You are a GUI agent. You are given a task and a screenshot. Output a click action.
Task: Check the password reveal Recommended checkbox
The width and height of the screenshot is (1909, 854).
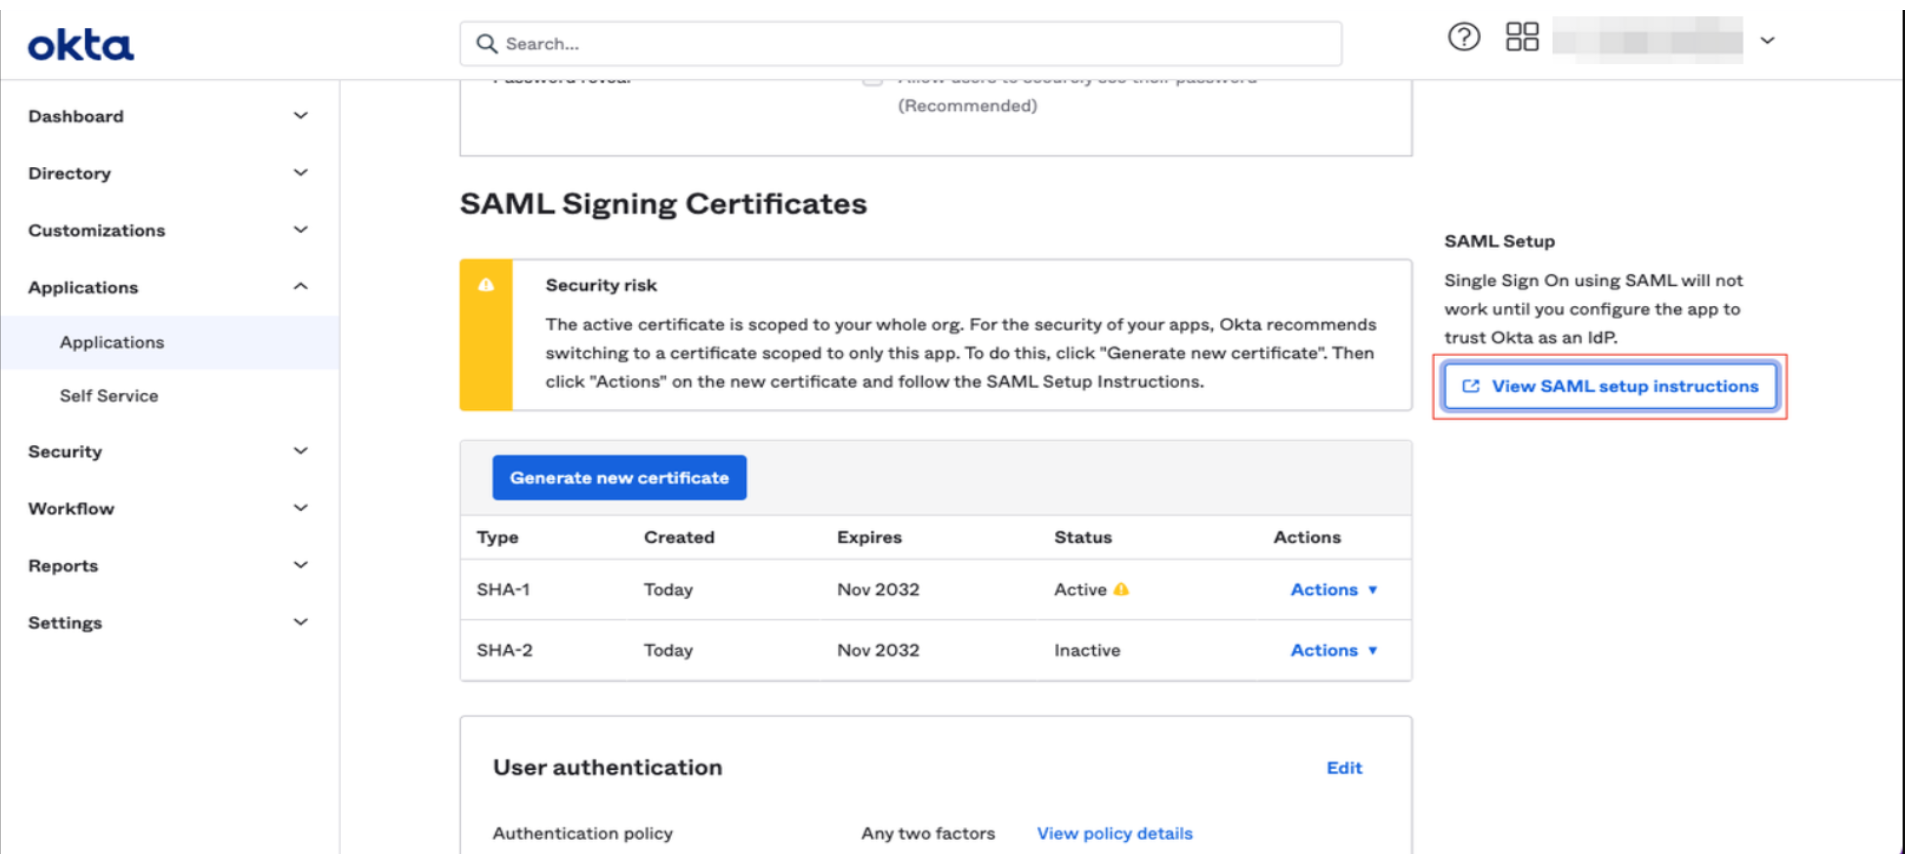[870, 78]
